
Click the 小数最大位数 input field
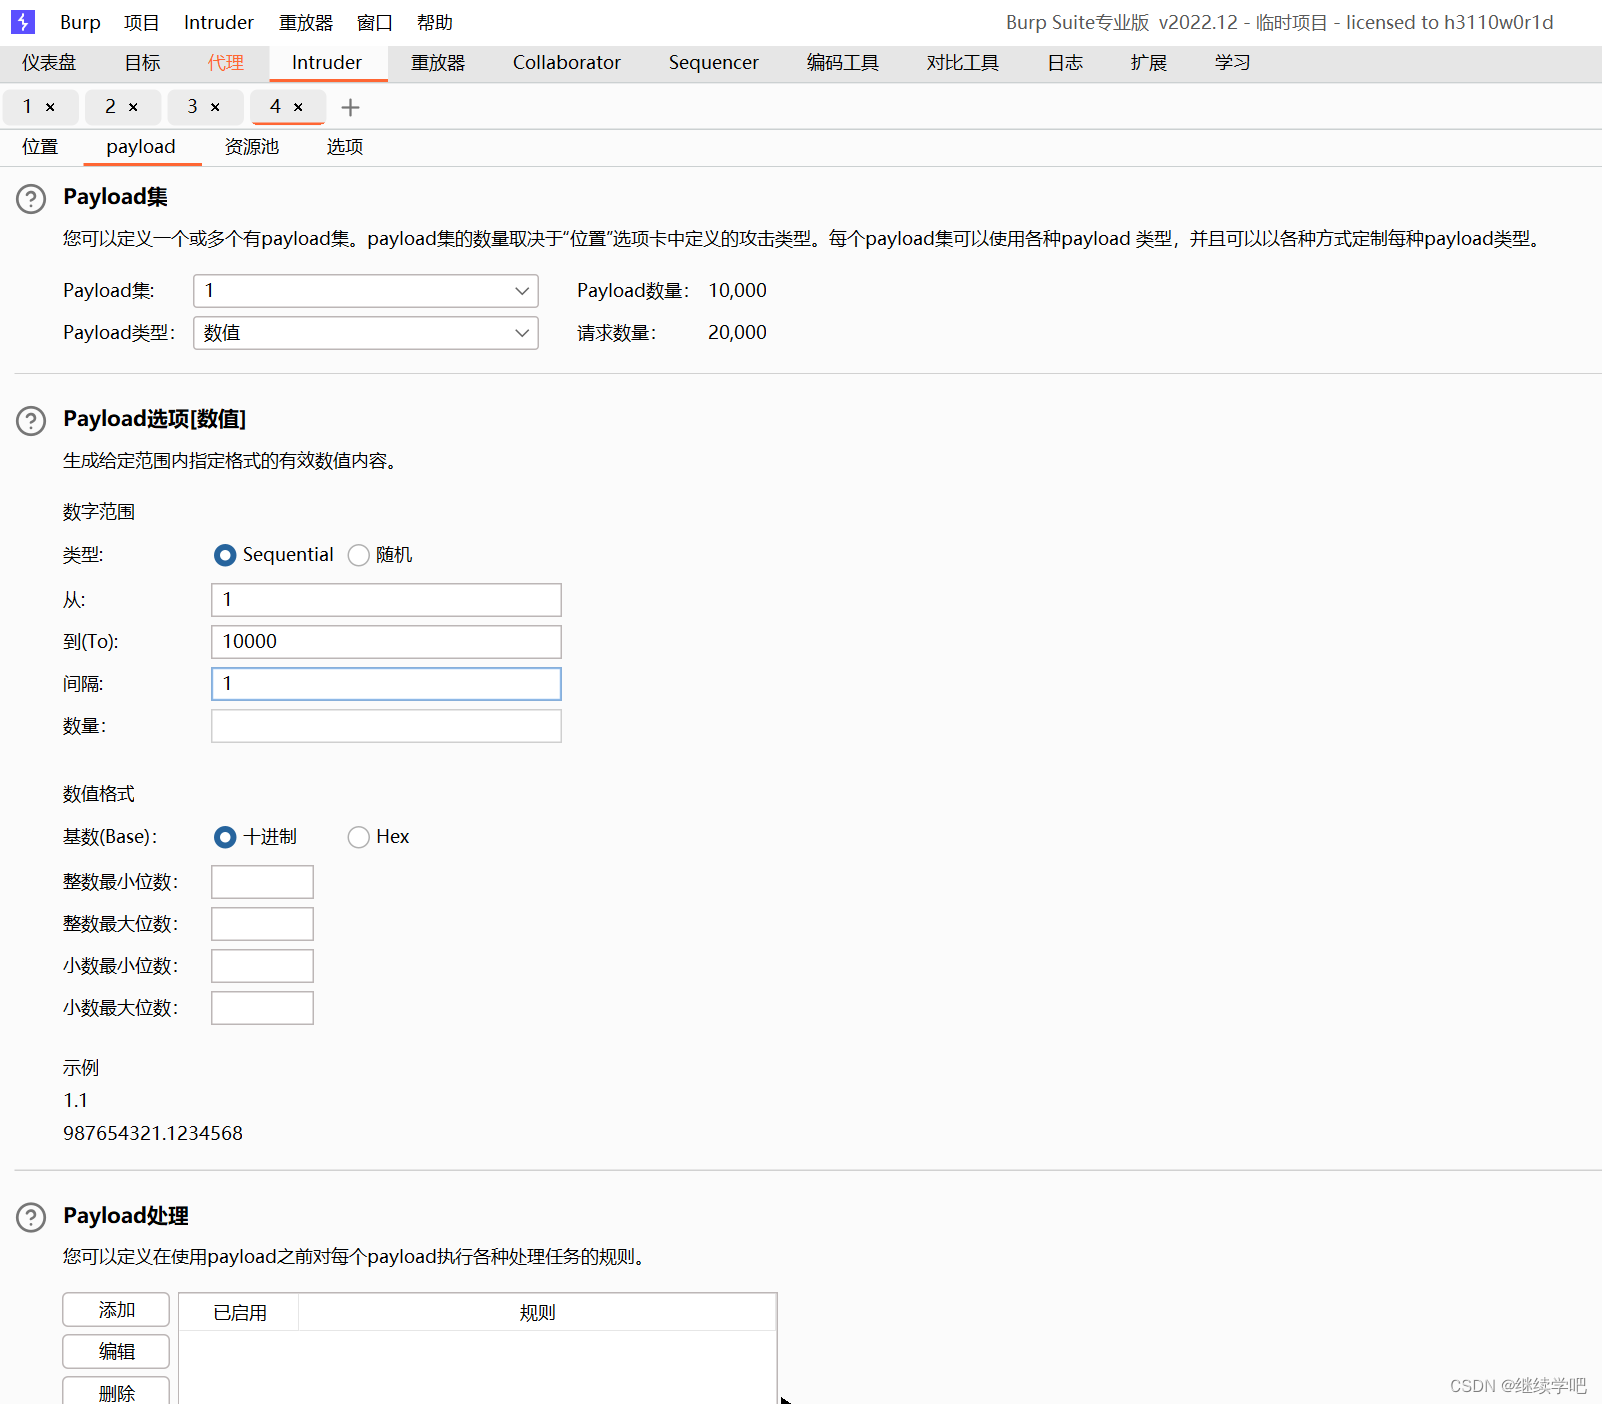(x=262, y=1008)
